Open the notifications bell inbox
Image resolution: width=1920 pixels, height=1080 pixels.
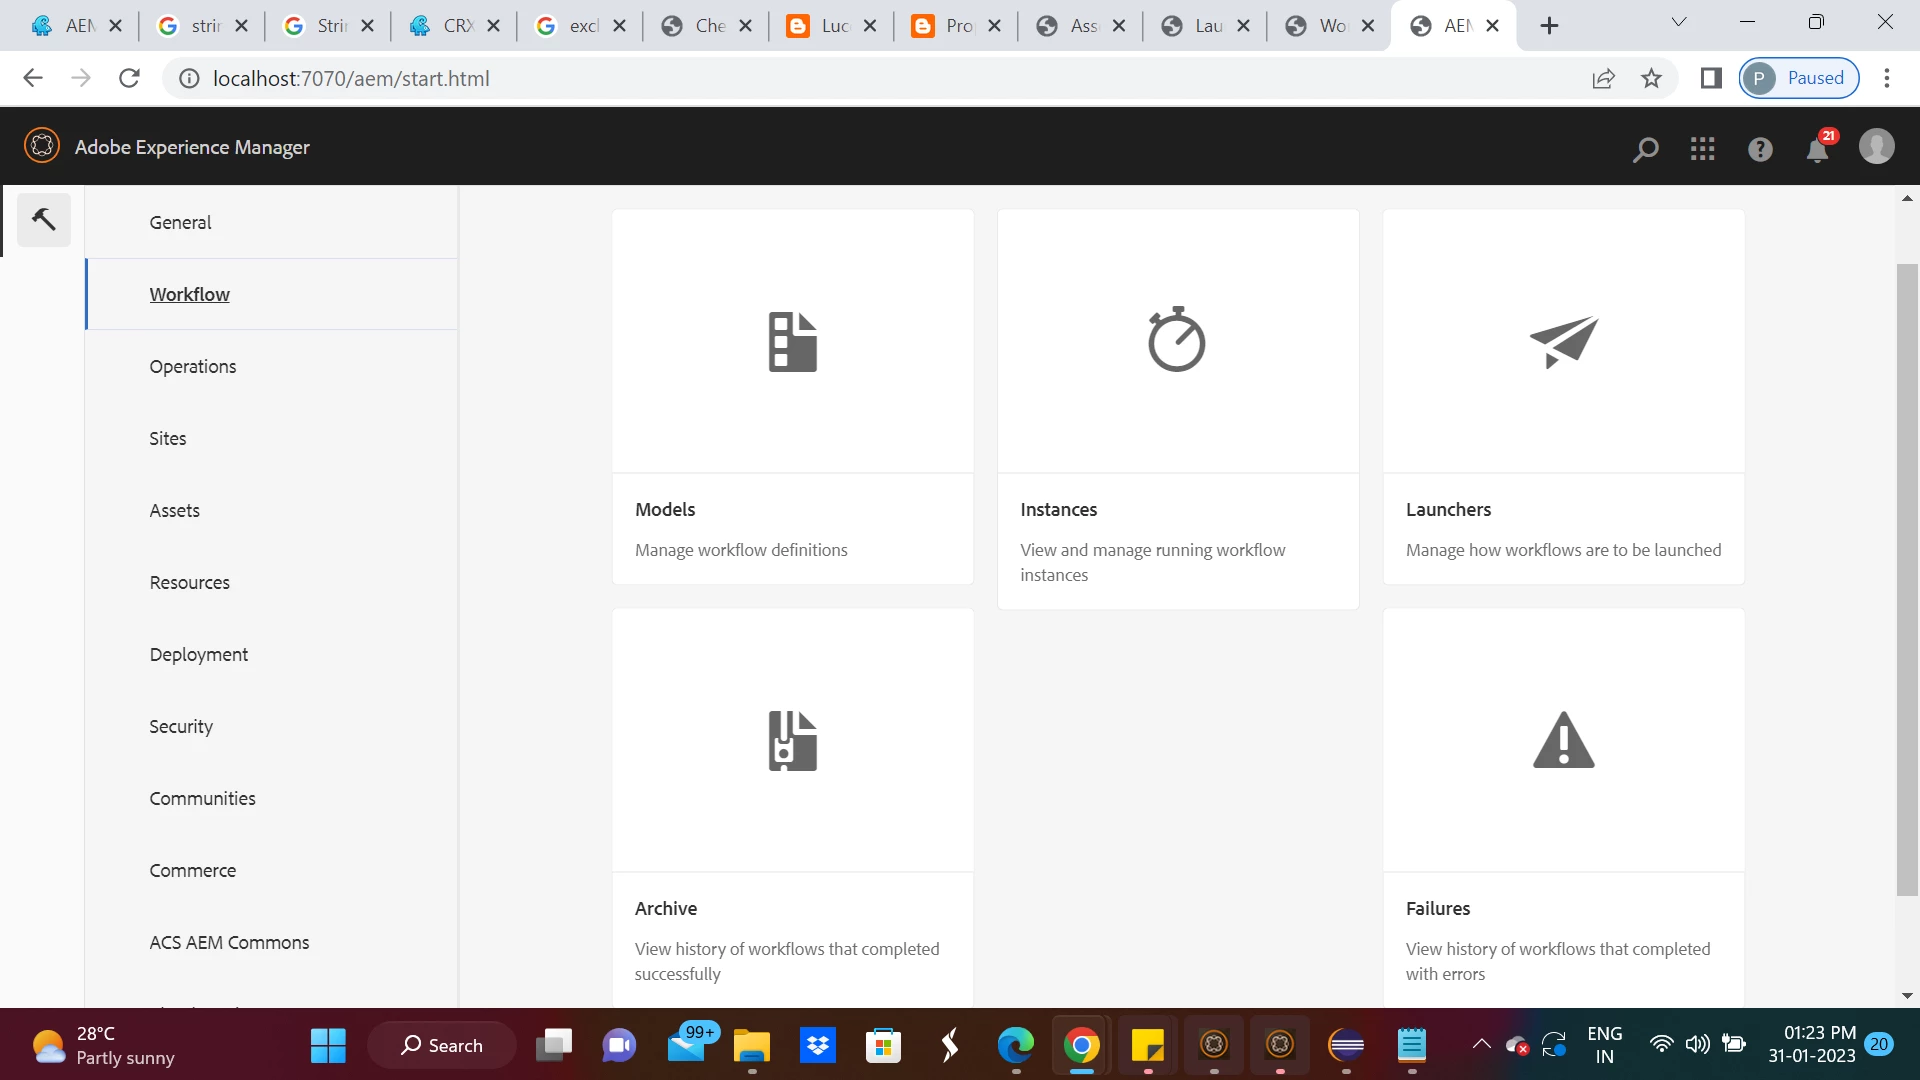[x=1817, y=150]
